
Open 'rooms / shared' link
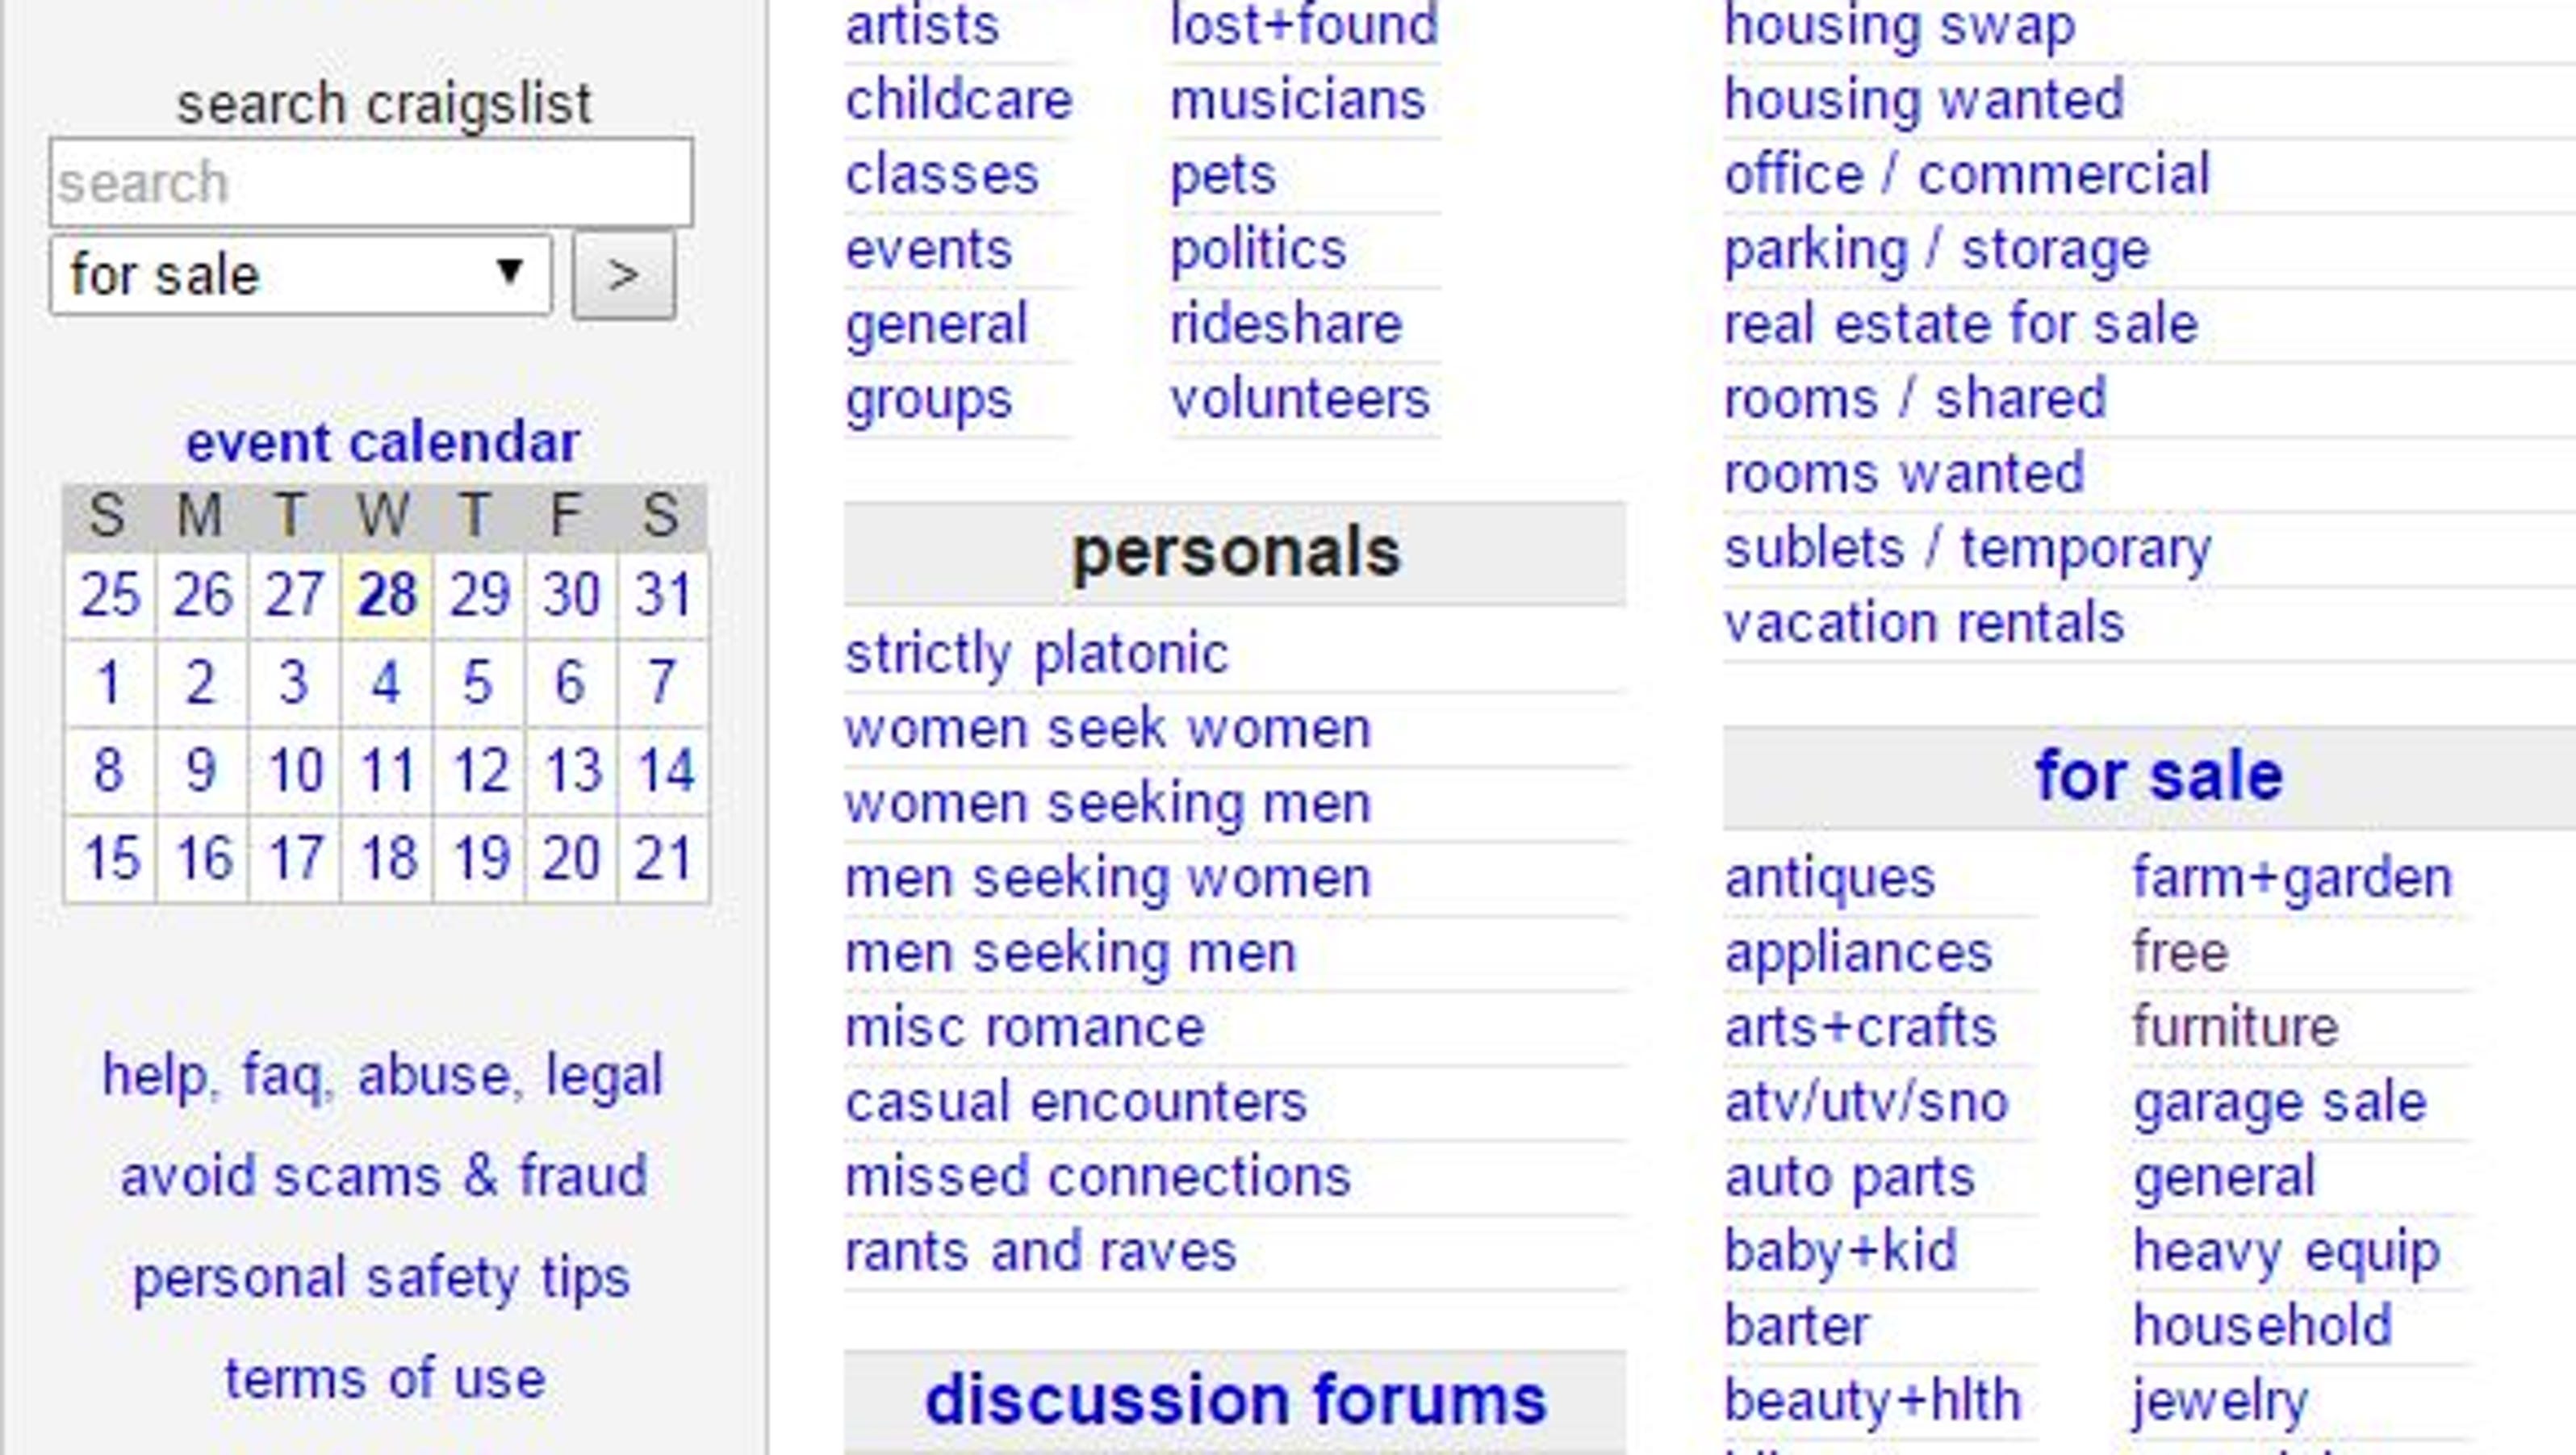tap(1915, 399)
